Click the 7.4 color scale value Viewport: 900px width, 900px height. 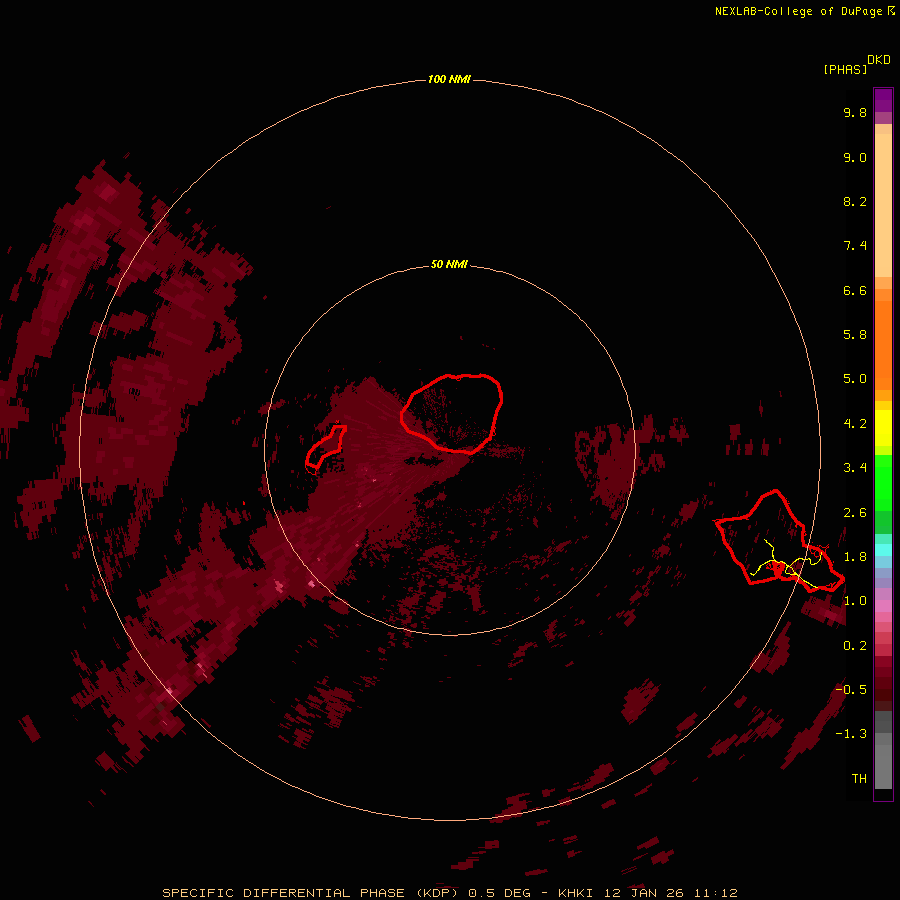click(855, 246)
